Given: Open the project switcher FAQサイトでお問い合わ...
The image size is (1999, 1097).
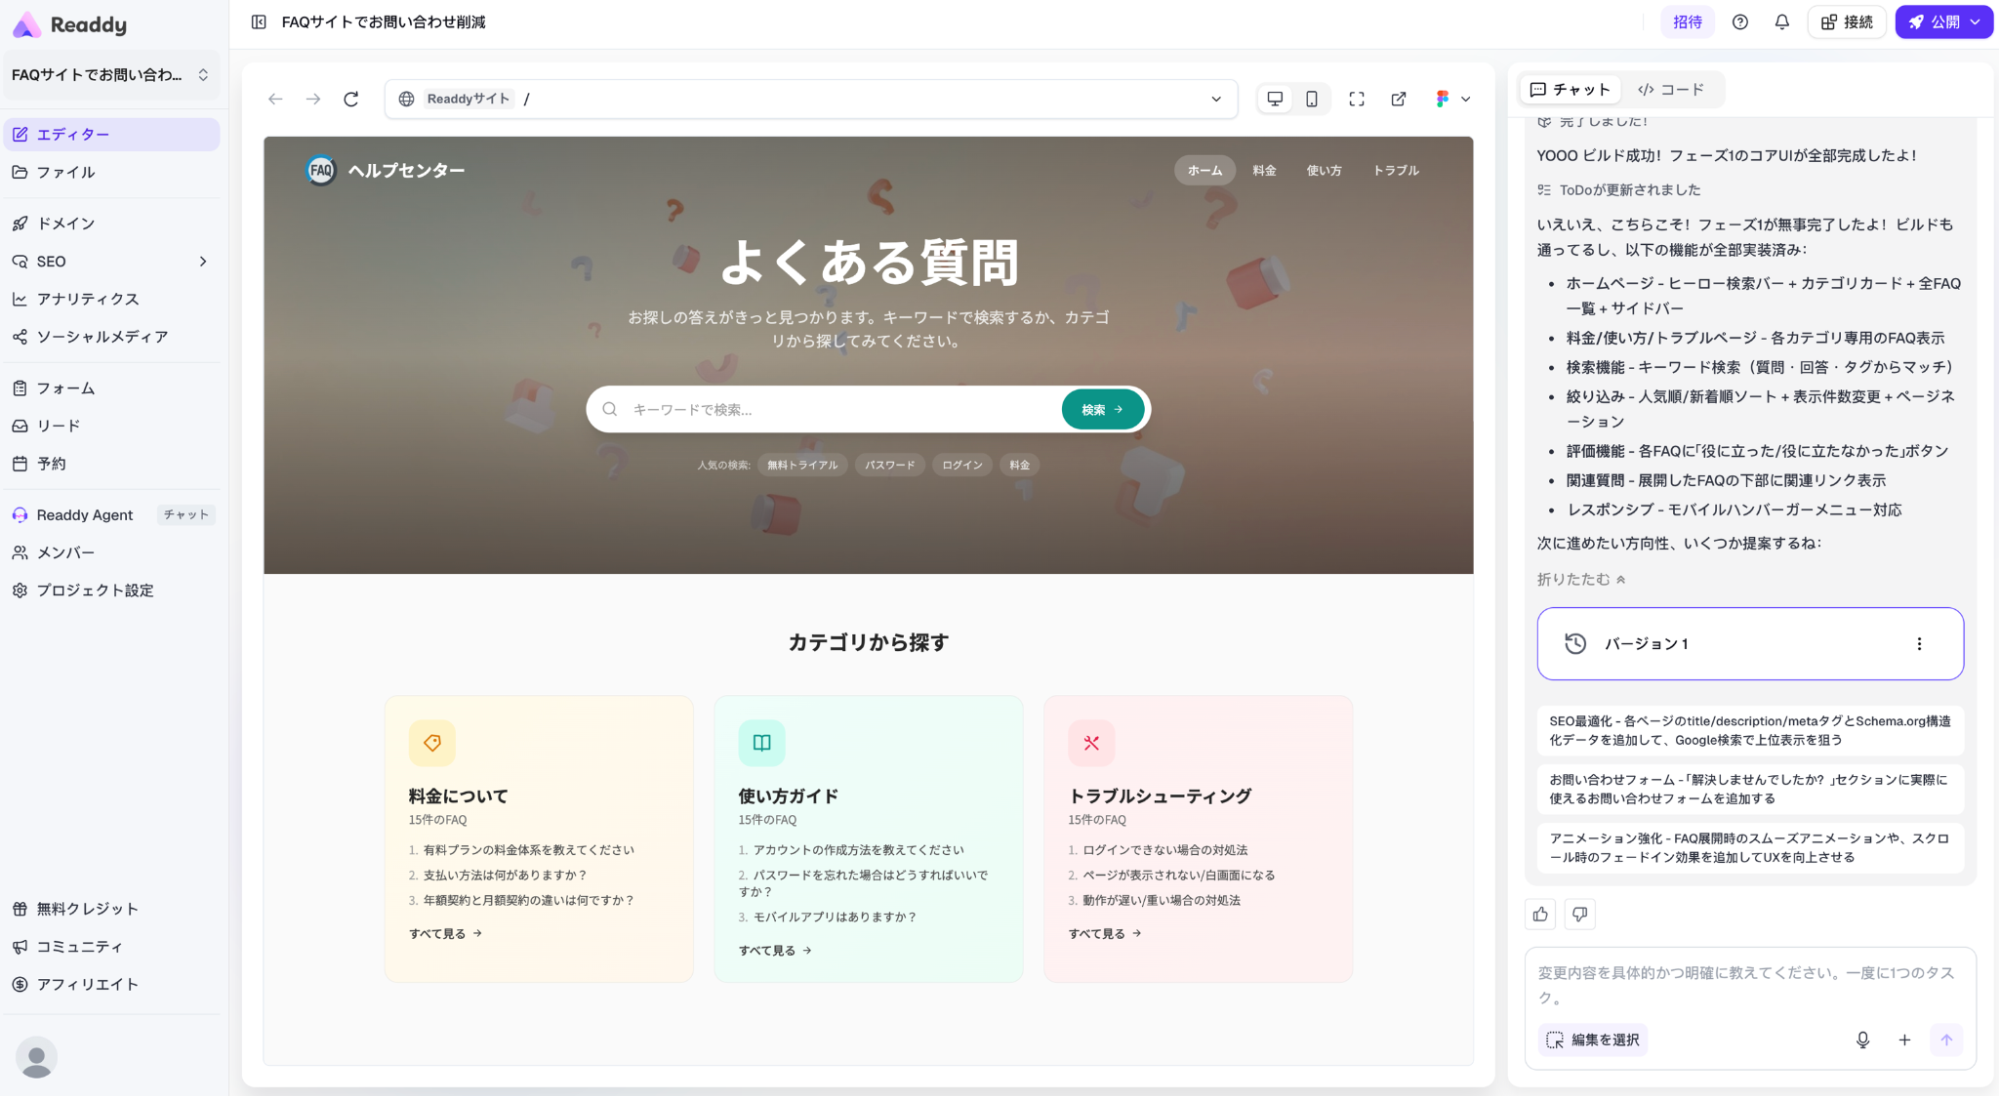Looking at the screenshot, I should point(111,75).
